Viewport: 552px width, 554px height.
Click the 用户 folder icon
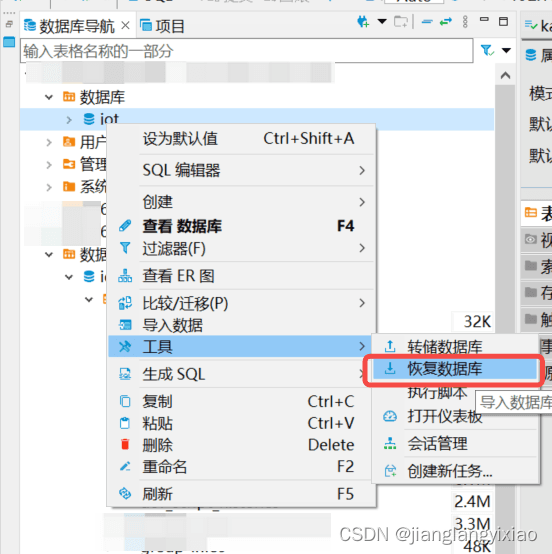pos(69,142)
